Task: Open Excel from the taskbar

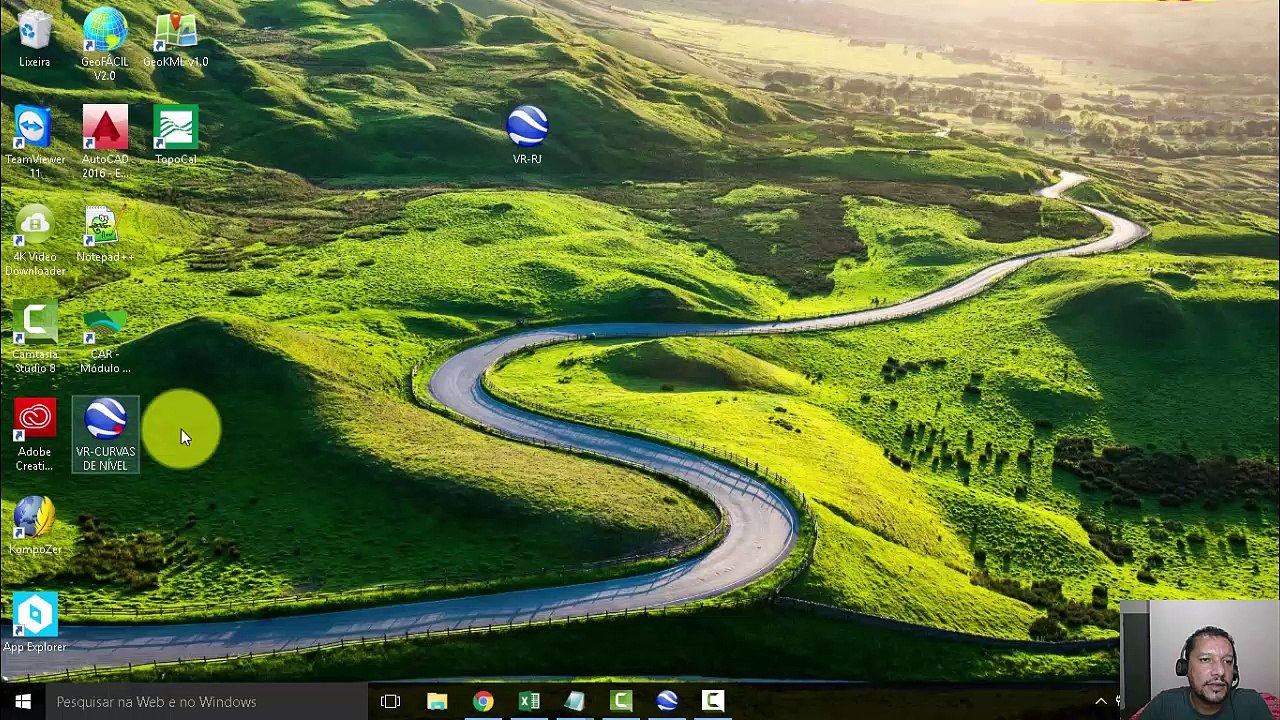Action: pyautogui.click(x=529, y=702)
